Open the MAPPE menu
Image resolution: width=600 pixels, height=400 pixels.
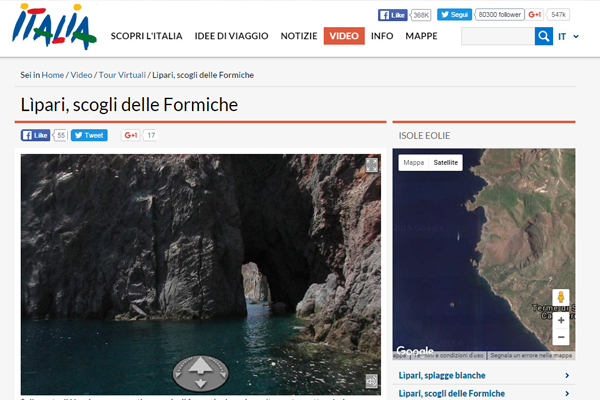(421, 36)
